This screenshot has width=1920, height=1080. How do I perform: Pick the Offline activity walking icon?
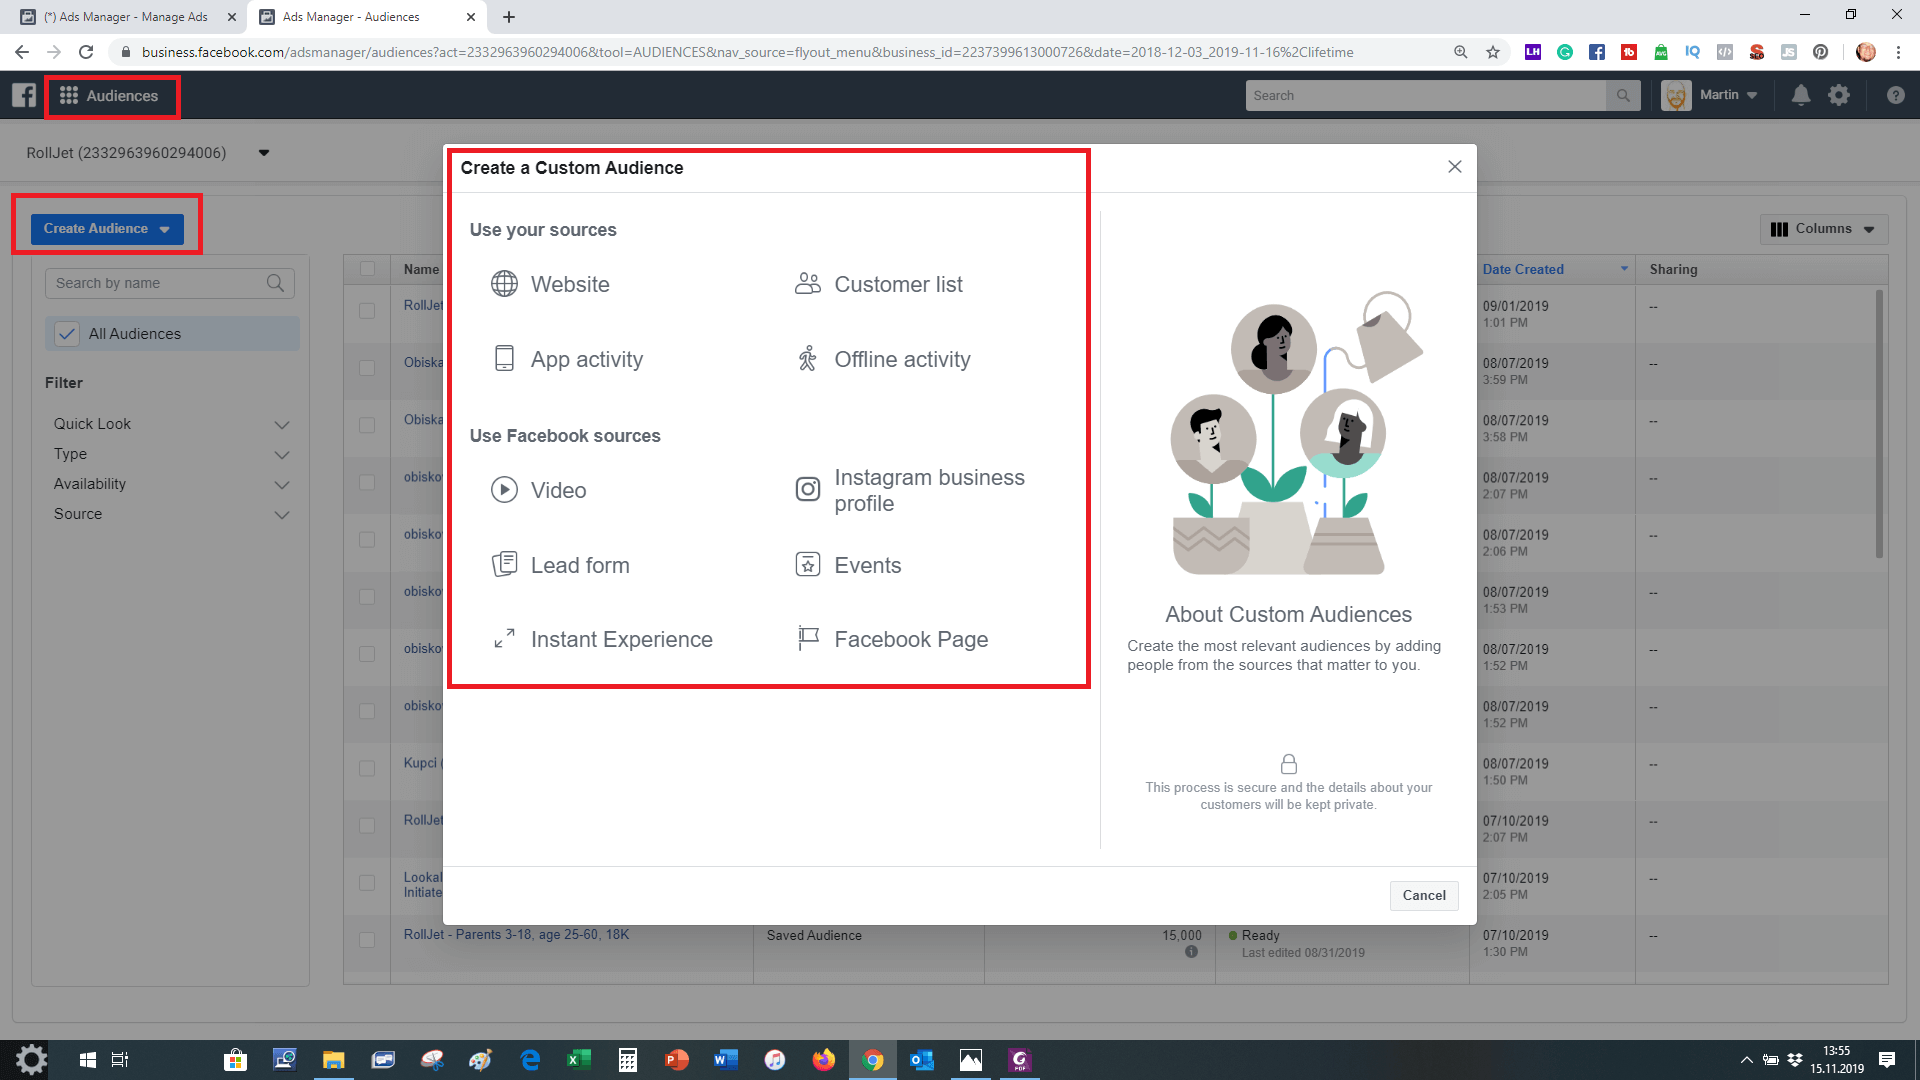[x=807, y=359]
